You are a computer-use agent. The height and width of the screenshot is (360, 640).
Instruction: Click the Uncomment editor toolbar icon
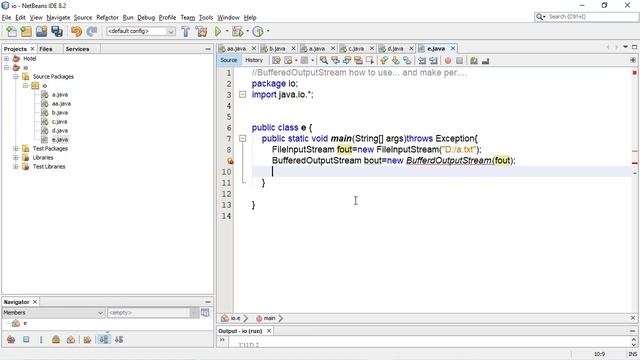point(485,60)
